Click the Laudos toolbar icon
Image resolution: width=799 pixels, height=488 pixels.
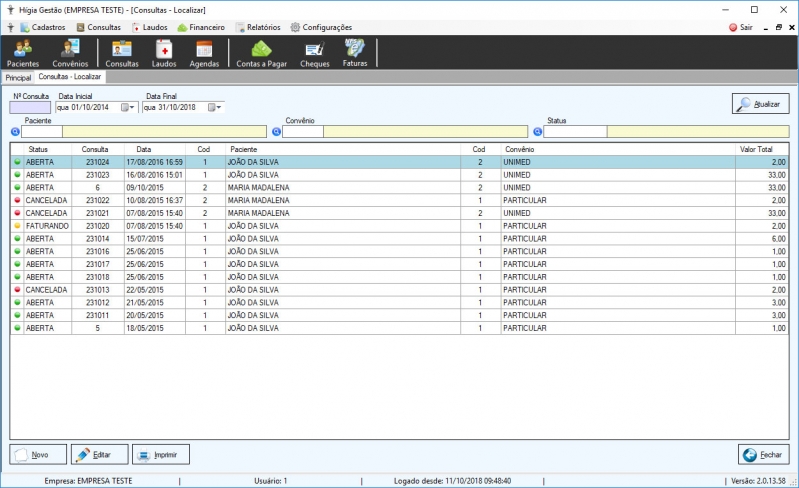click(164, 53)
